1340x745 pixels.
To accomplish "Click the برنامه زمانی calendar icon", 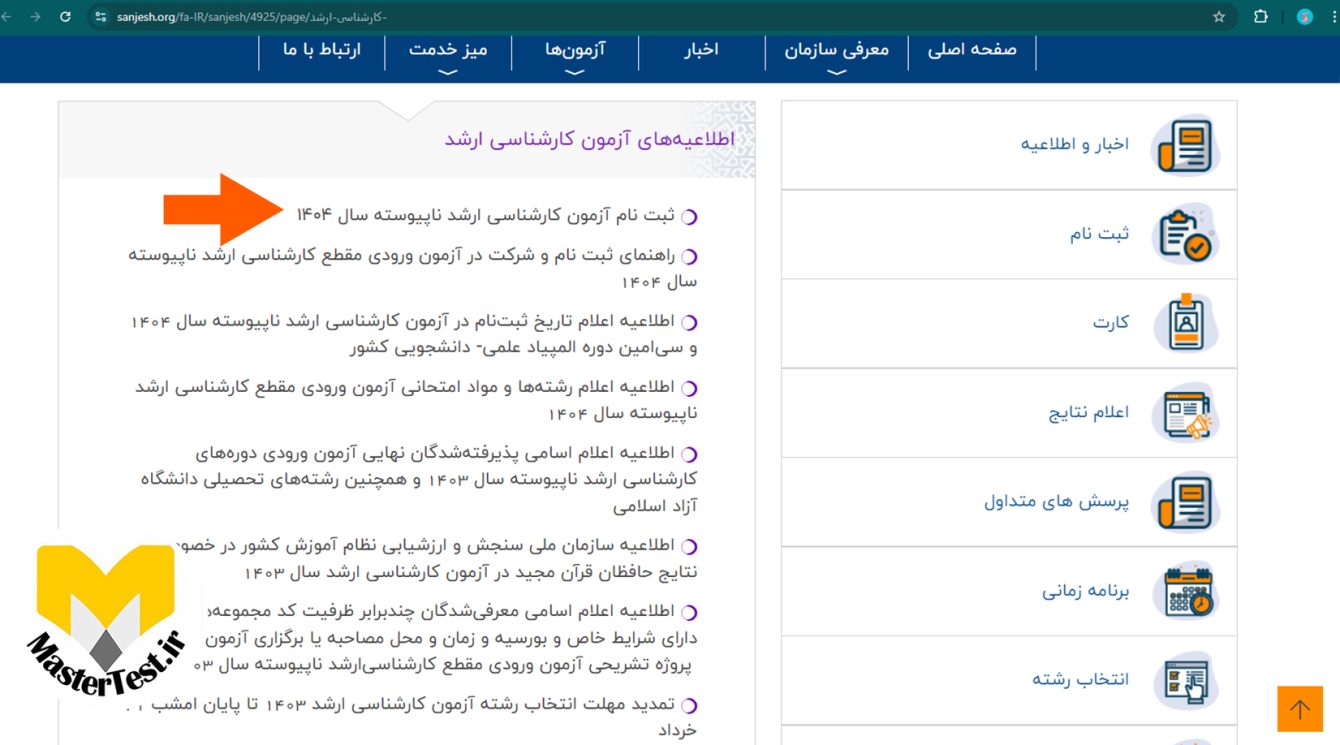I will 1185,590.
